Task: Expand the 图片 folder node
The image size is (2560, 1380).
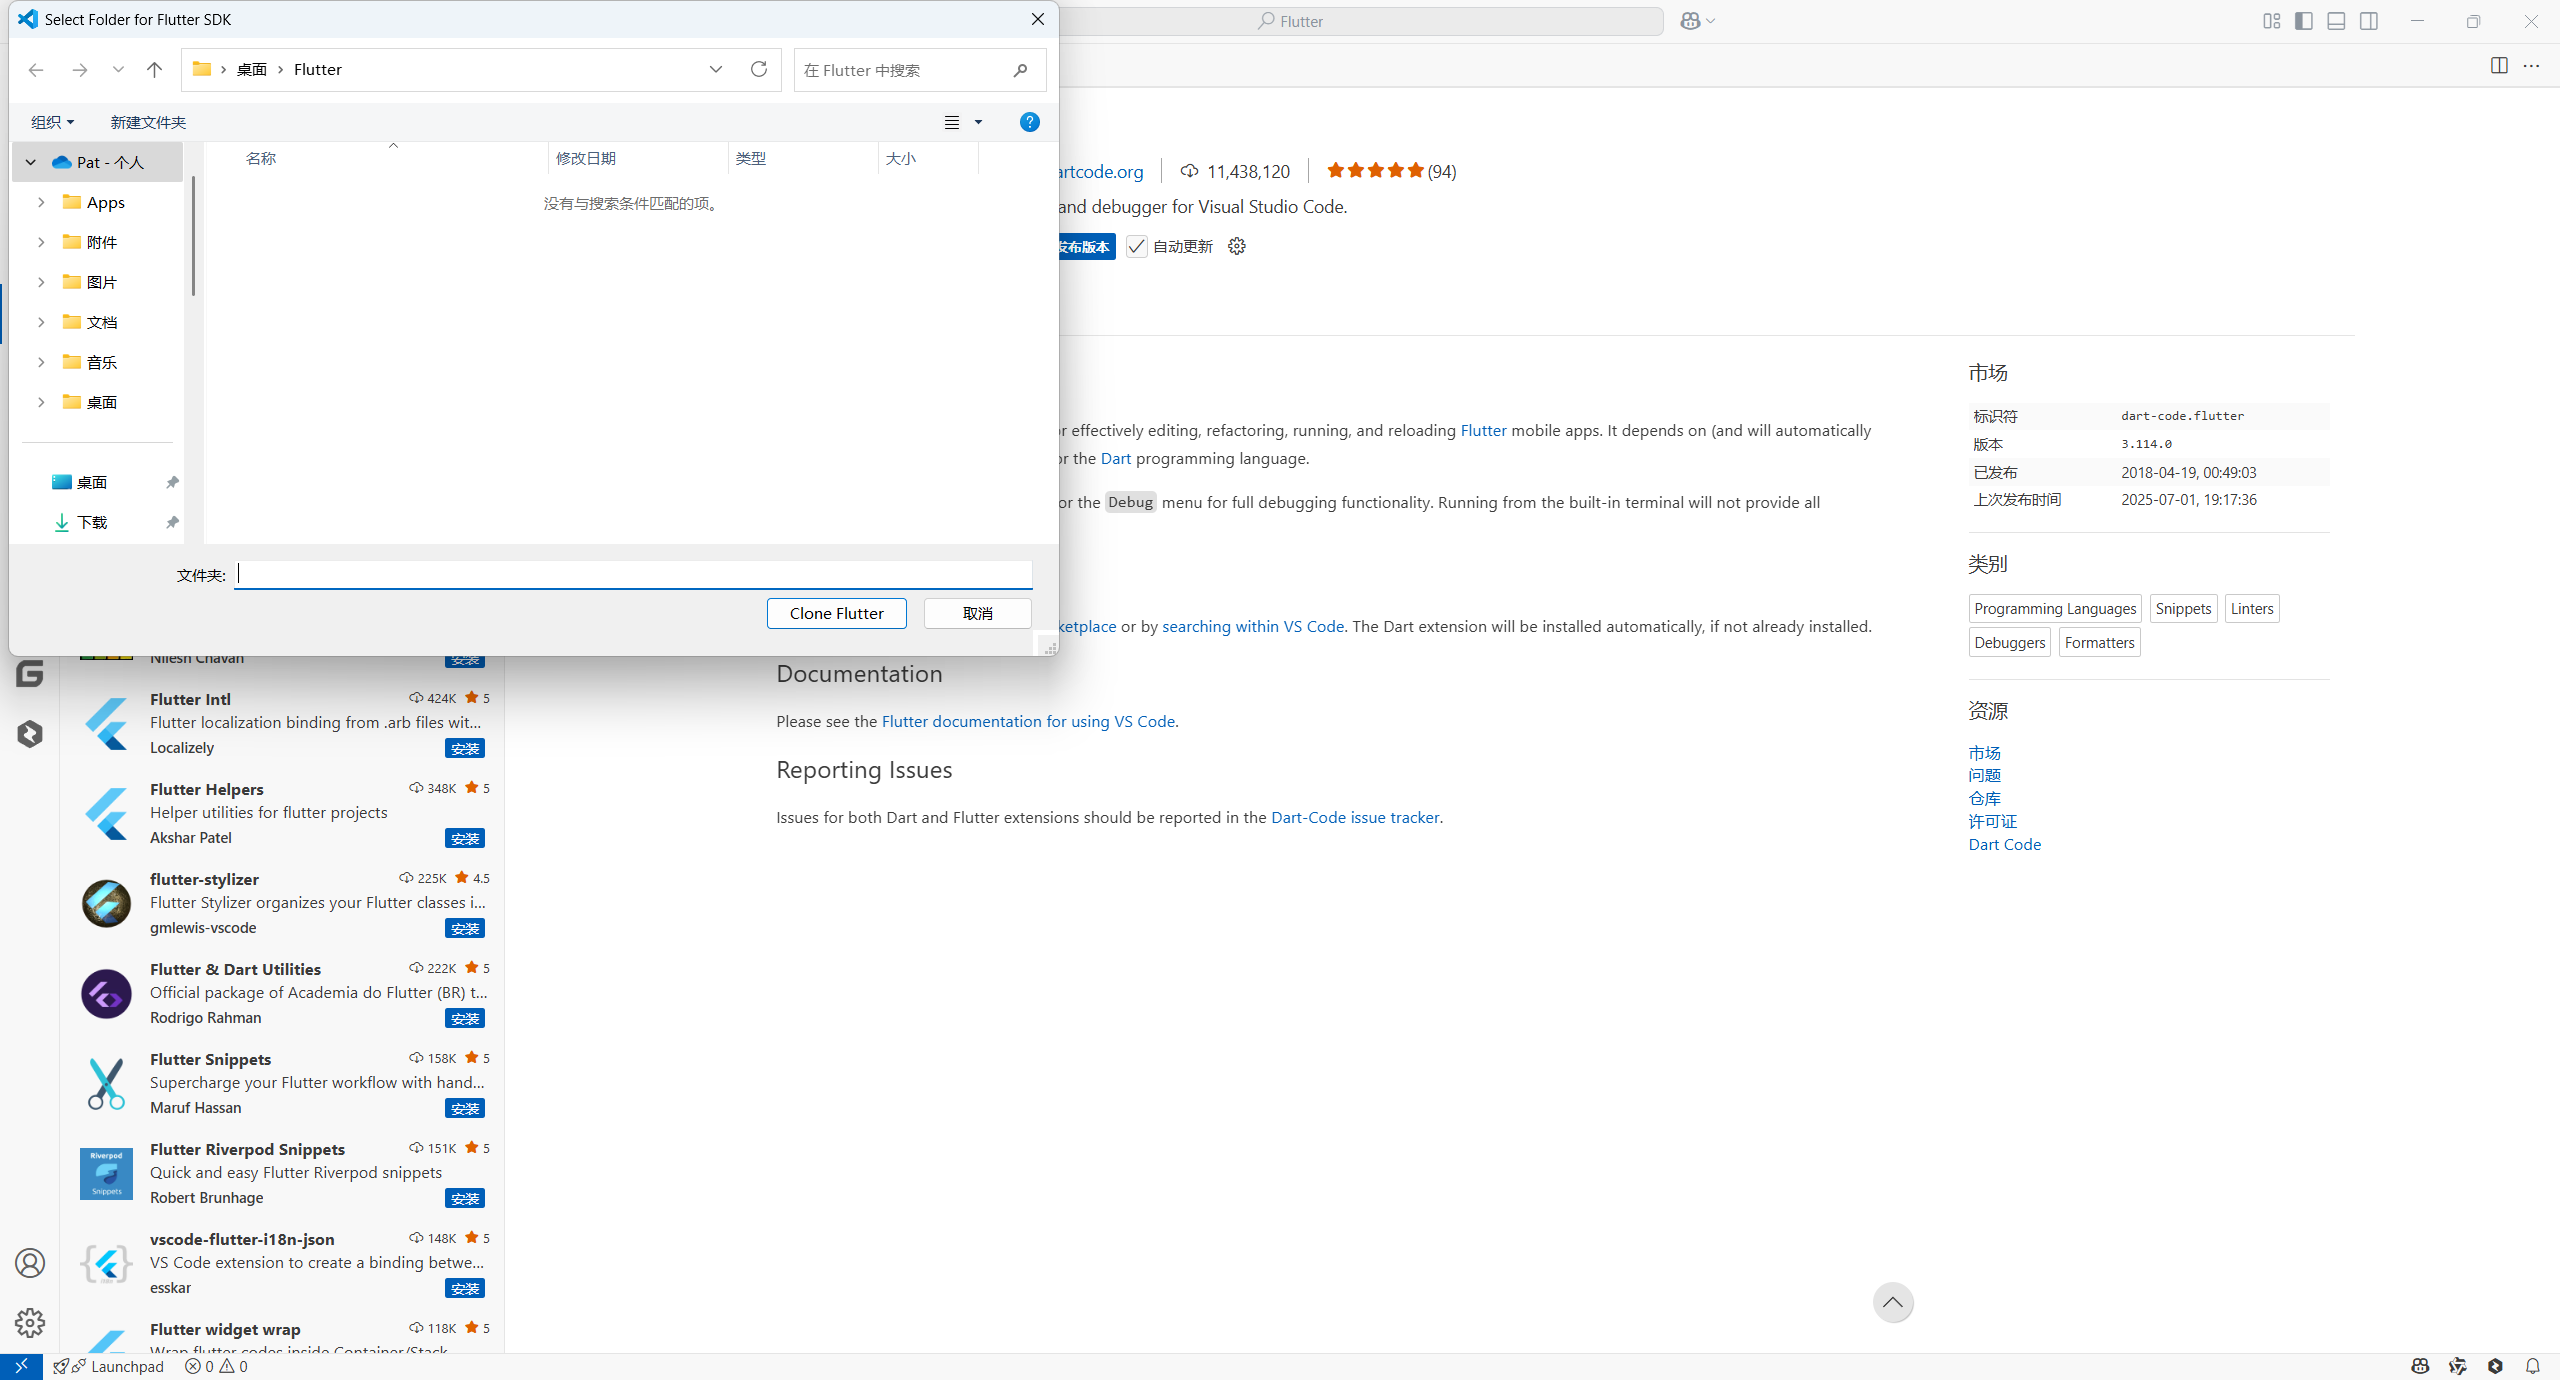Action: point(41,282)
